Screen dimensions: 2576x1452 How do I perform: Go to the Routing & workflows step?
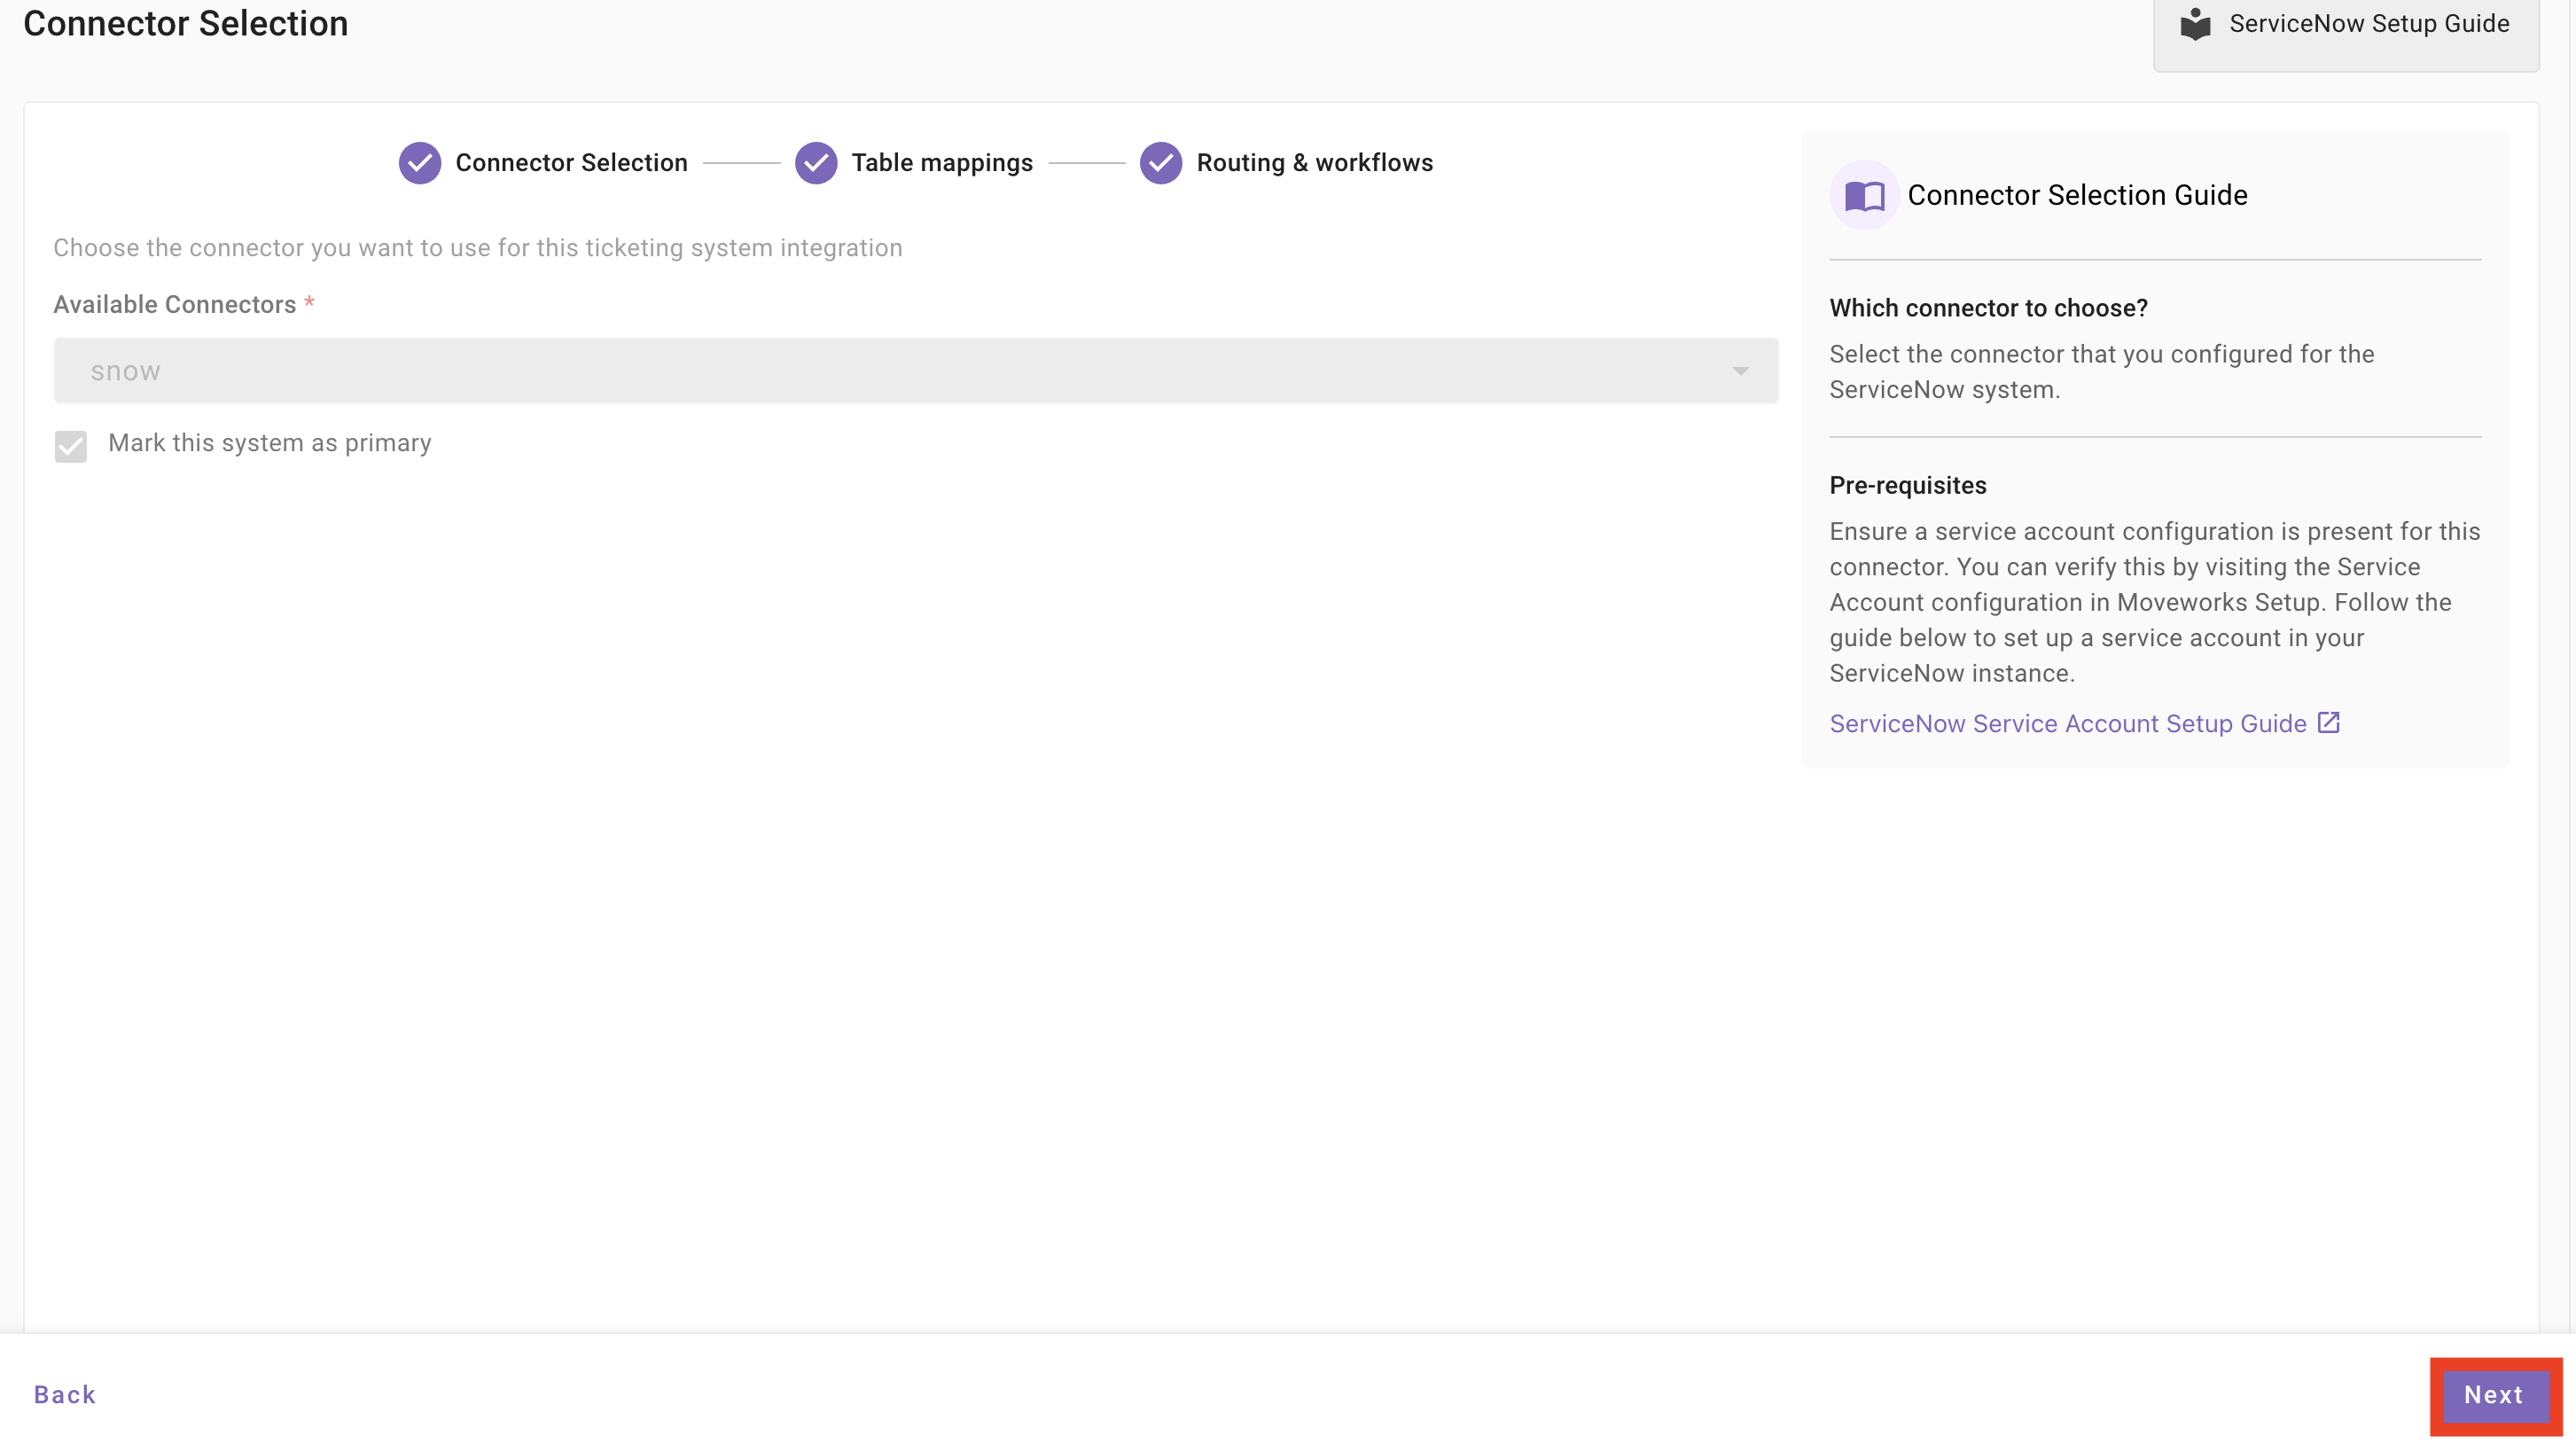coord(1314,163)
